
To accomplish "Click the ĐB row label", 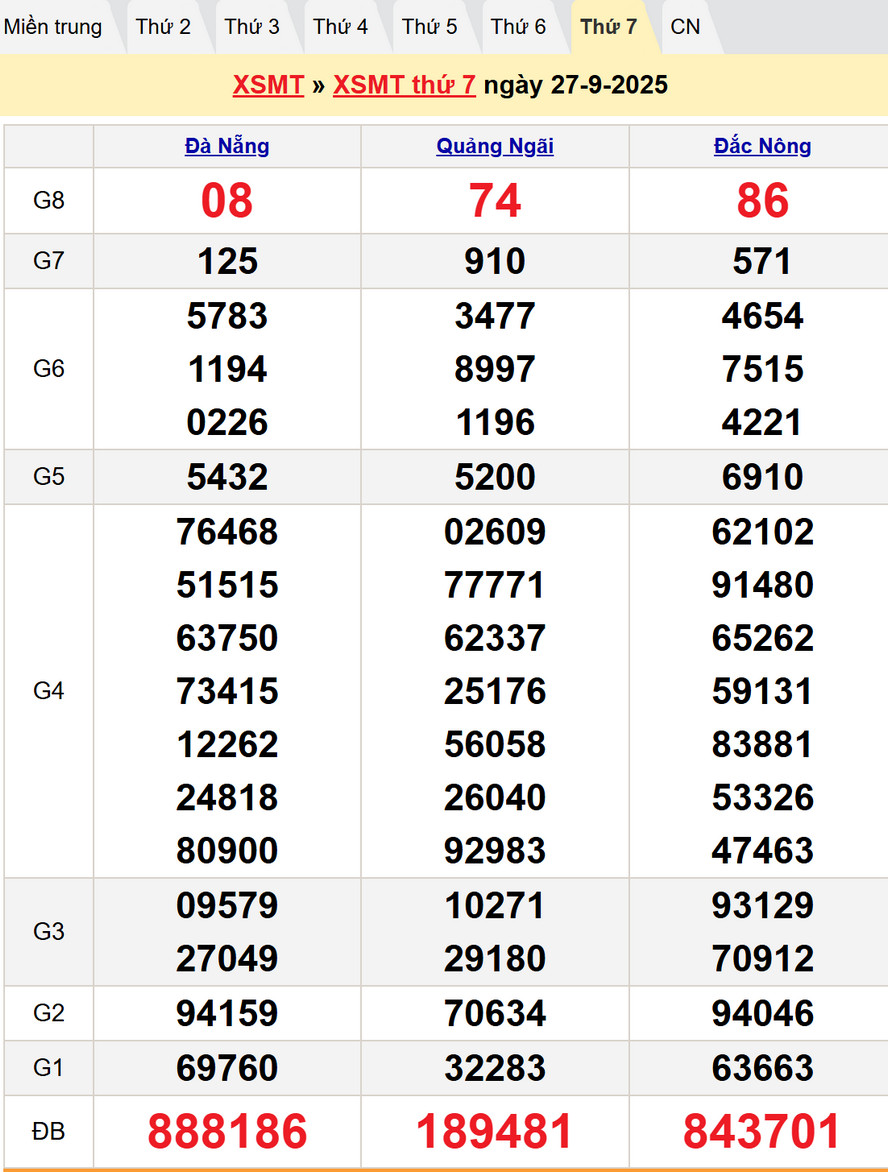I will tap(48, 1131).
